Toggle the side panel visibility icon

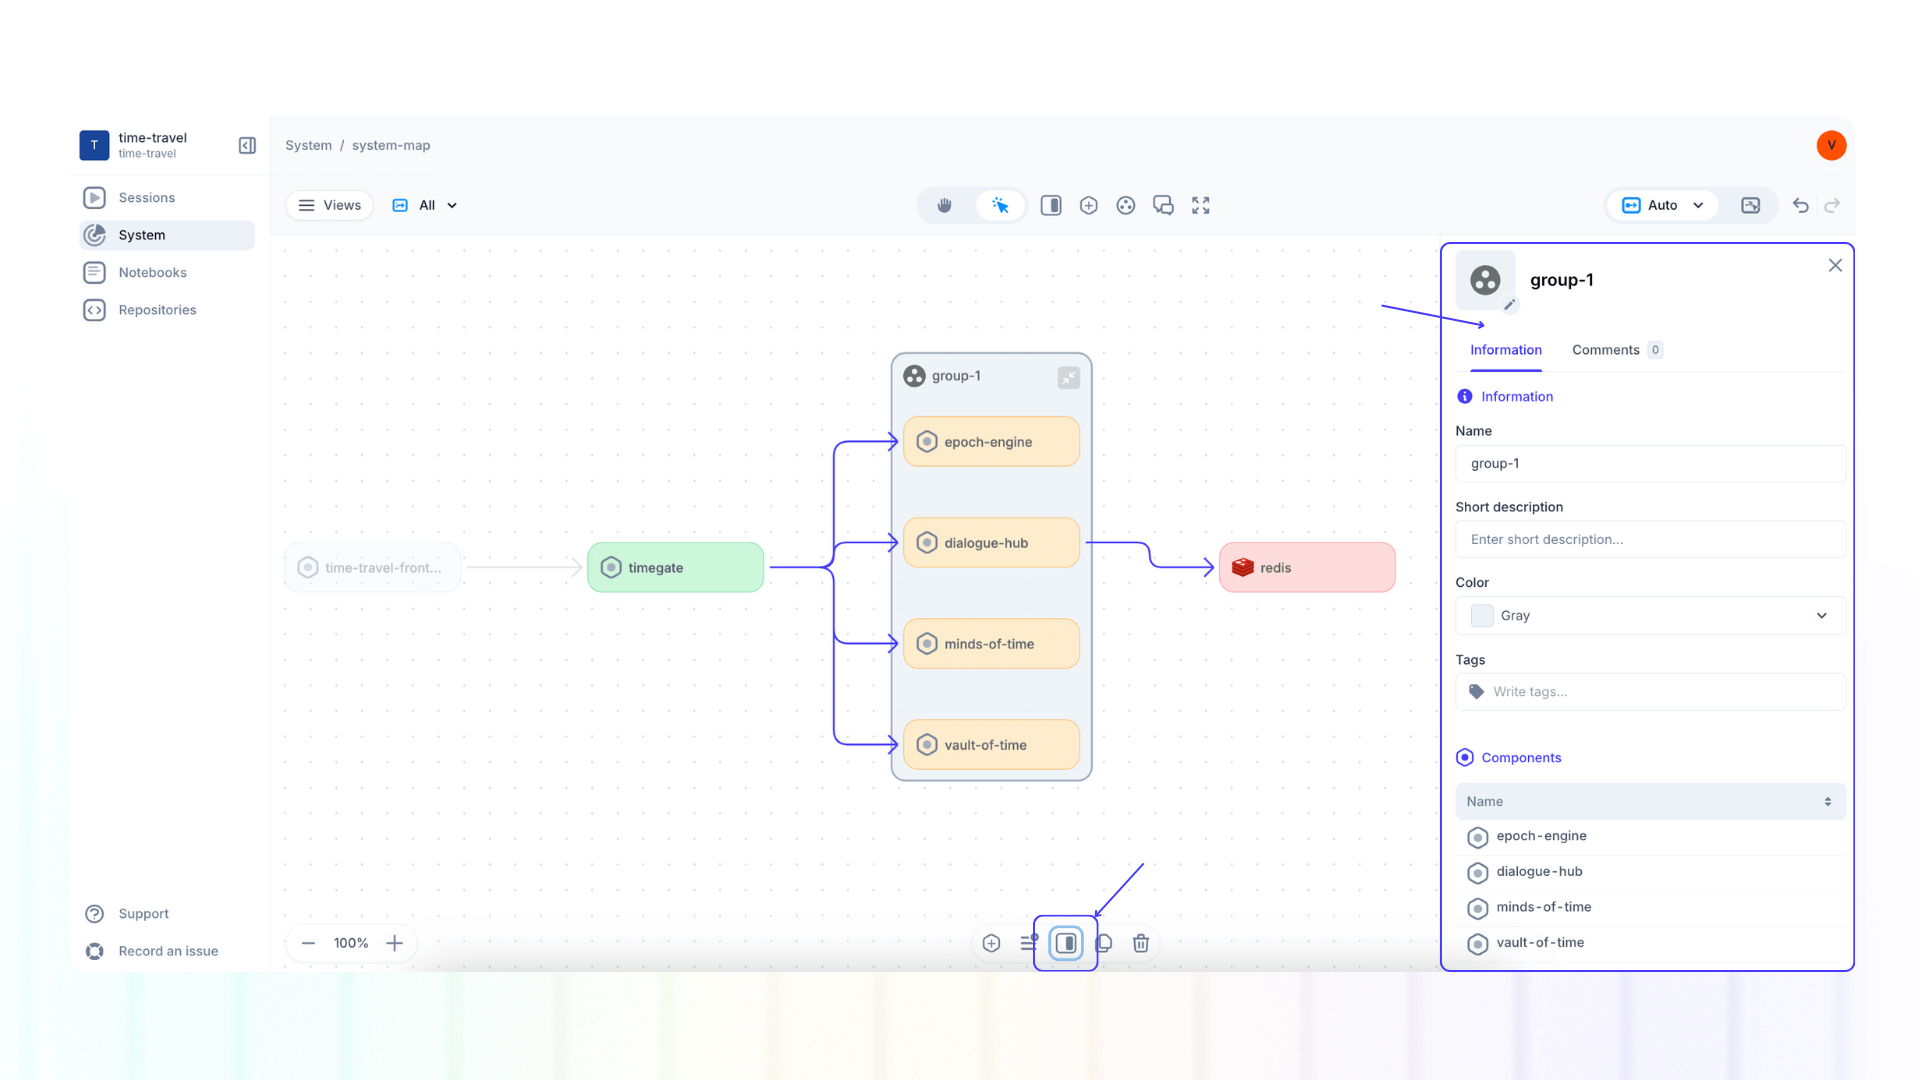click(x=1051, y=205)
